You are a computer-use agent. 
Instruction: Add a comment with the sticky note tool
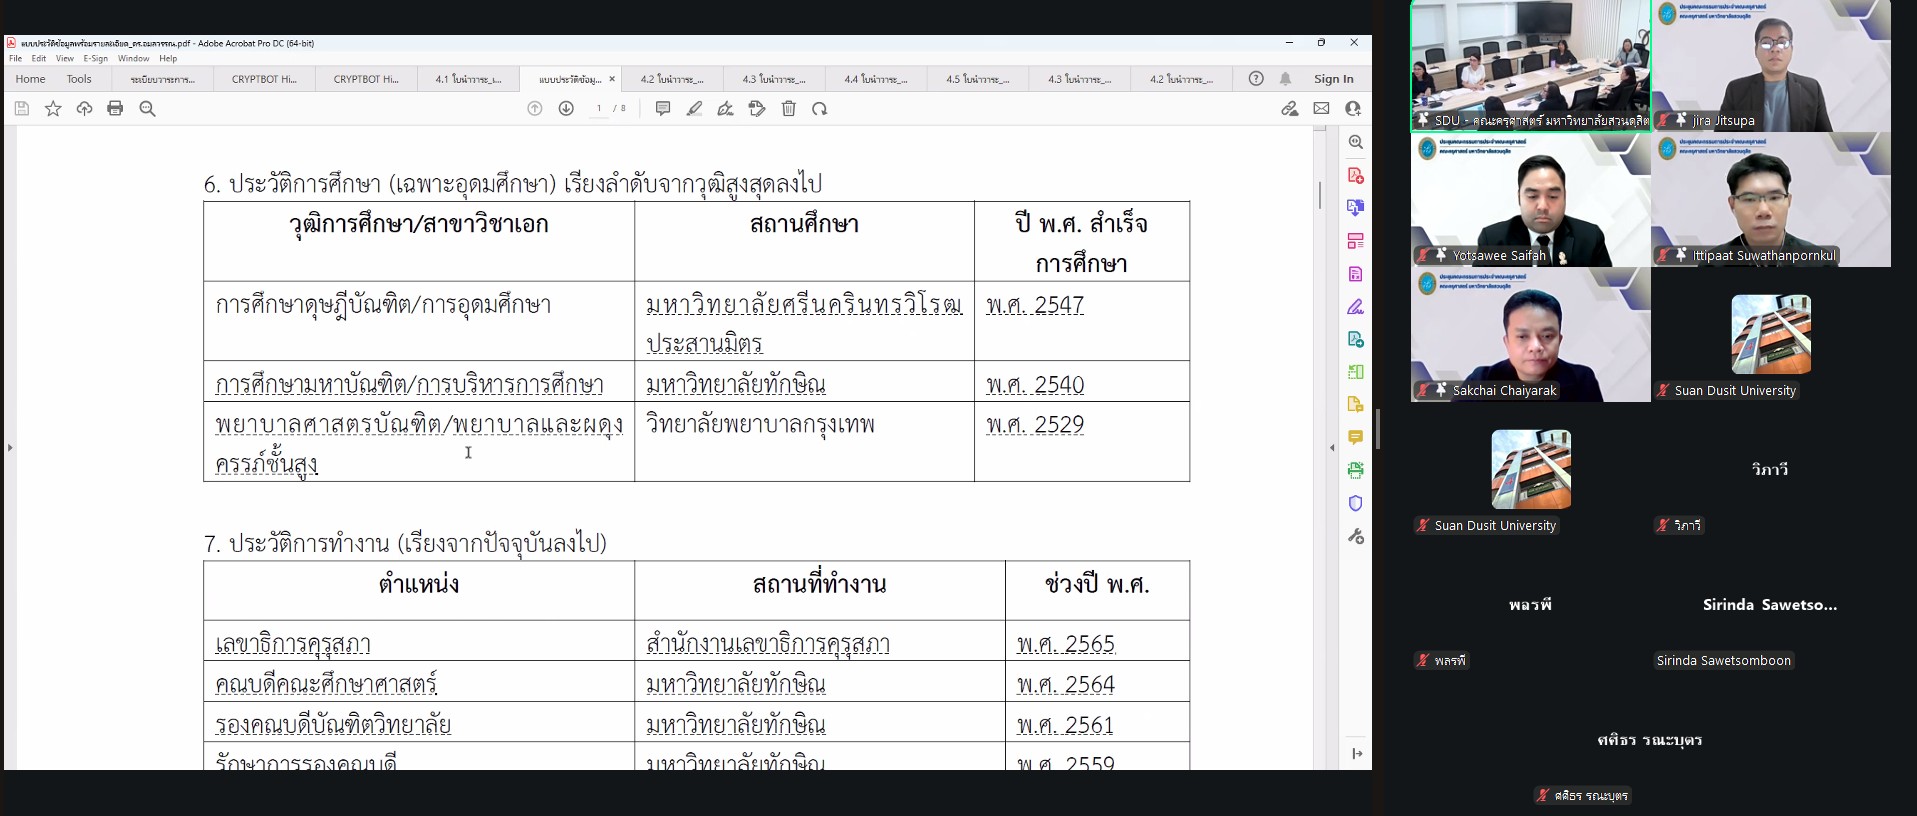[662, 108]
